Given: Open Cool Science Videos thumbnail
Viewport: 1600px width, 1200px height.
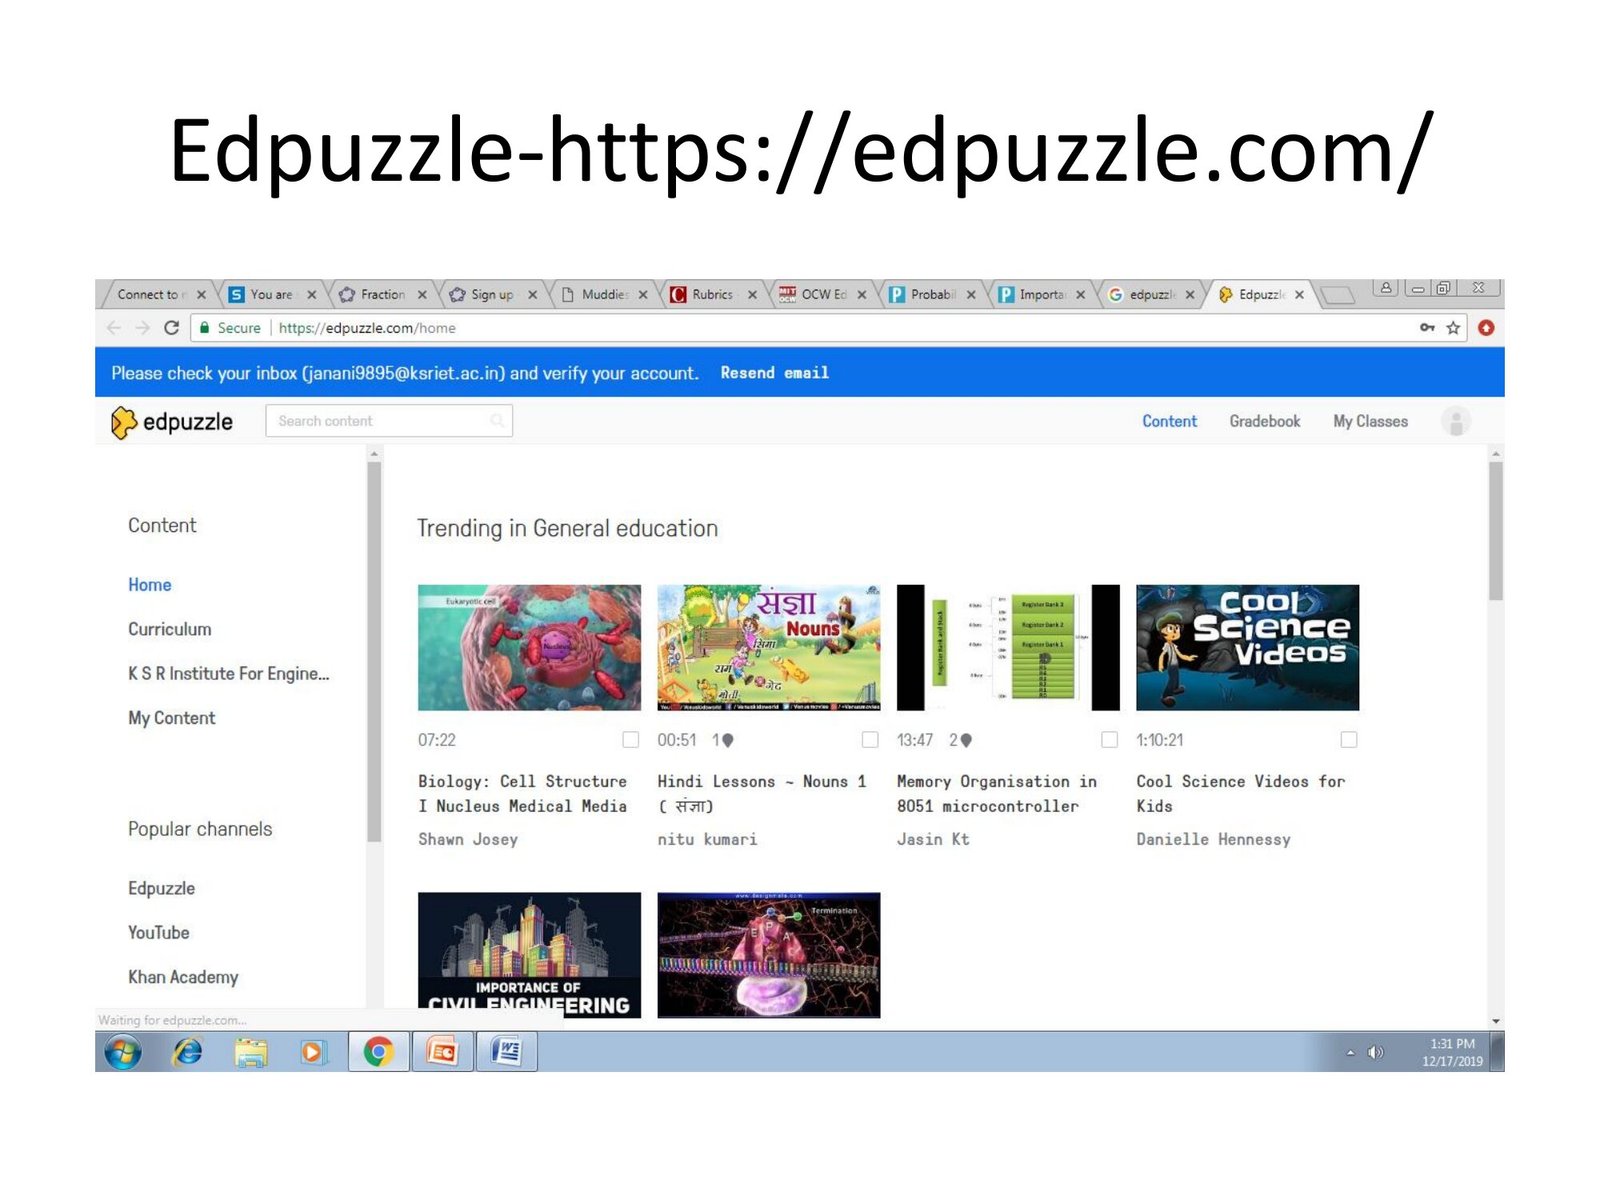Looking at the screenshot, I should (x=1247, y=648).
